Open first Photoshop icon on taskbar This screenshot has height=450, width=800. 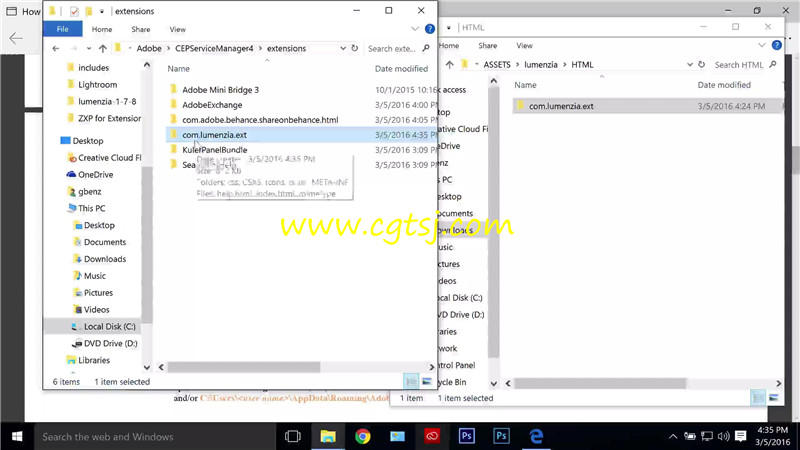tap(467, 436)
